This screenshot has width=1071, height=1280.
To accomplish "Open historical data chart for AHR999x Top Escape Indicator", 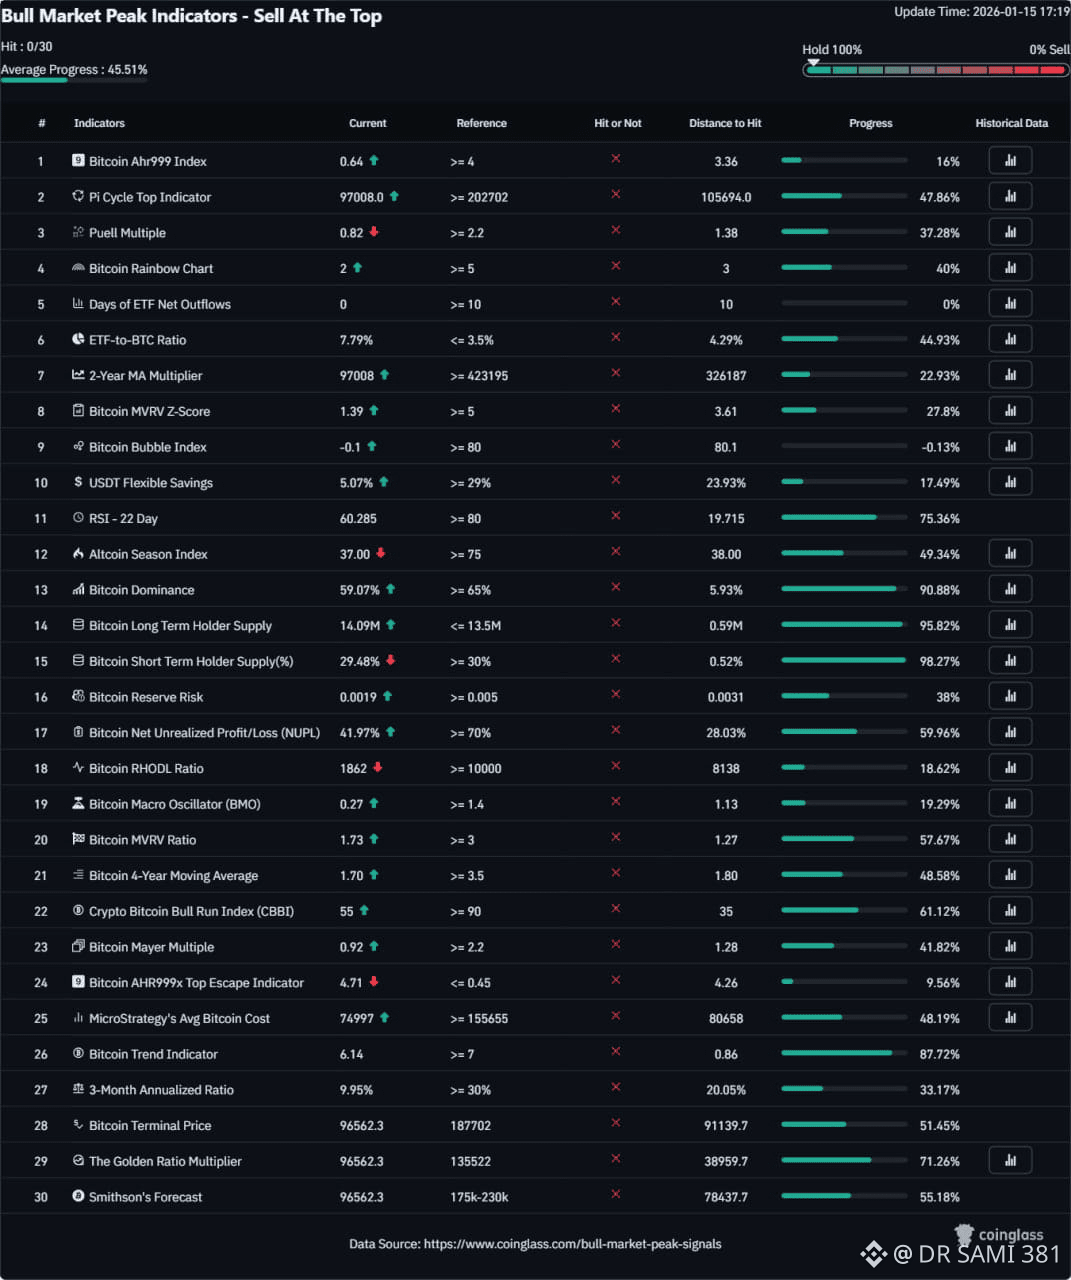I will pyautogui.click(x=1010, y=982).
